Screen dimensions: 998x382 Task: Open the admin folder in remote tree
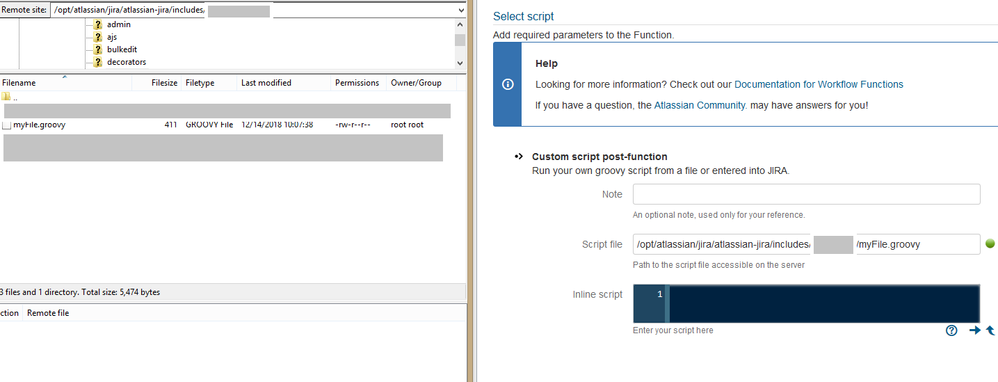coord(118,24)
